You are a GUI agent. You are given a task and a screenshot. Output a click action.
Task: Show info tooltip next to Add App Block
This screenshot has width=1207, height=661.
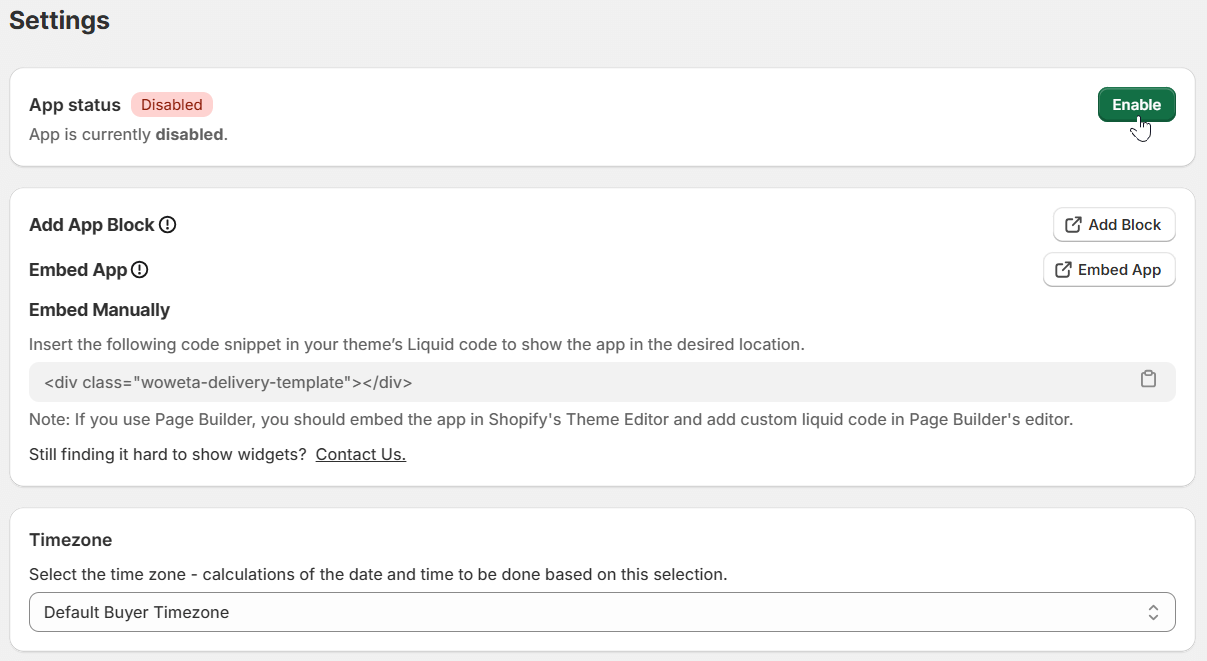point(168,225)
